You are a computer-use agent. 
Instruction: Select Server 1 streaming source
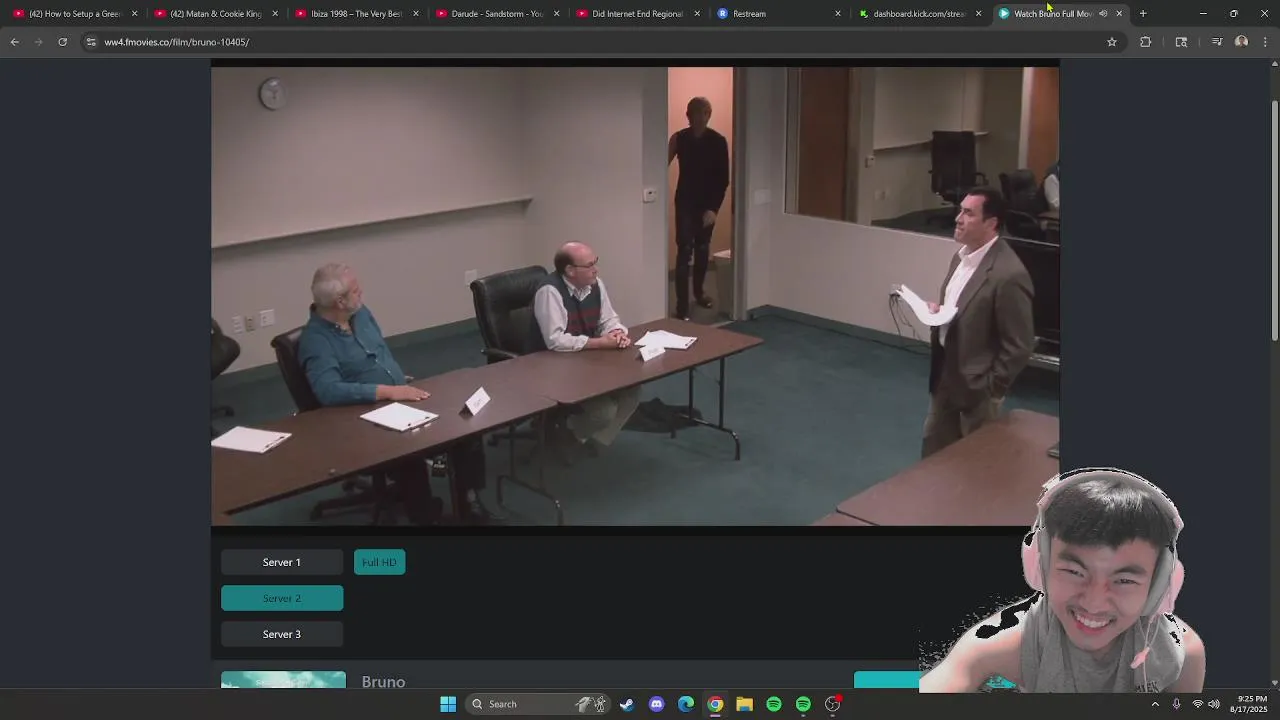coord(282,562)
